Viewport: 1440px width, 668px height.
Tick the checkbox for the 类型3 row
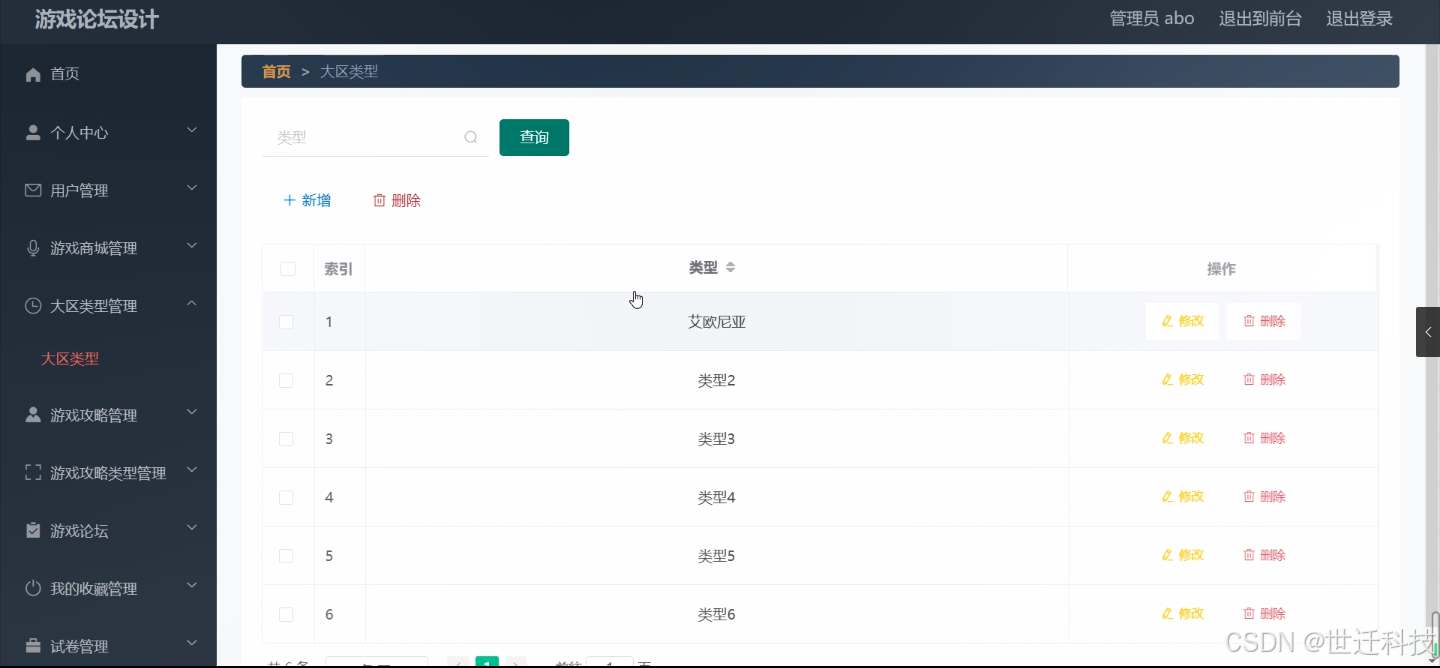click(x=286, y=439)
